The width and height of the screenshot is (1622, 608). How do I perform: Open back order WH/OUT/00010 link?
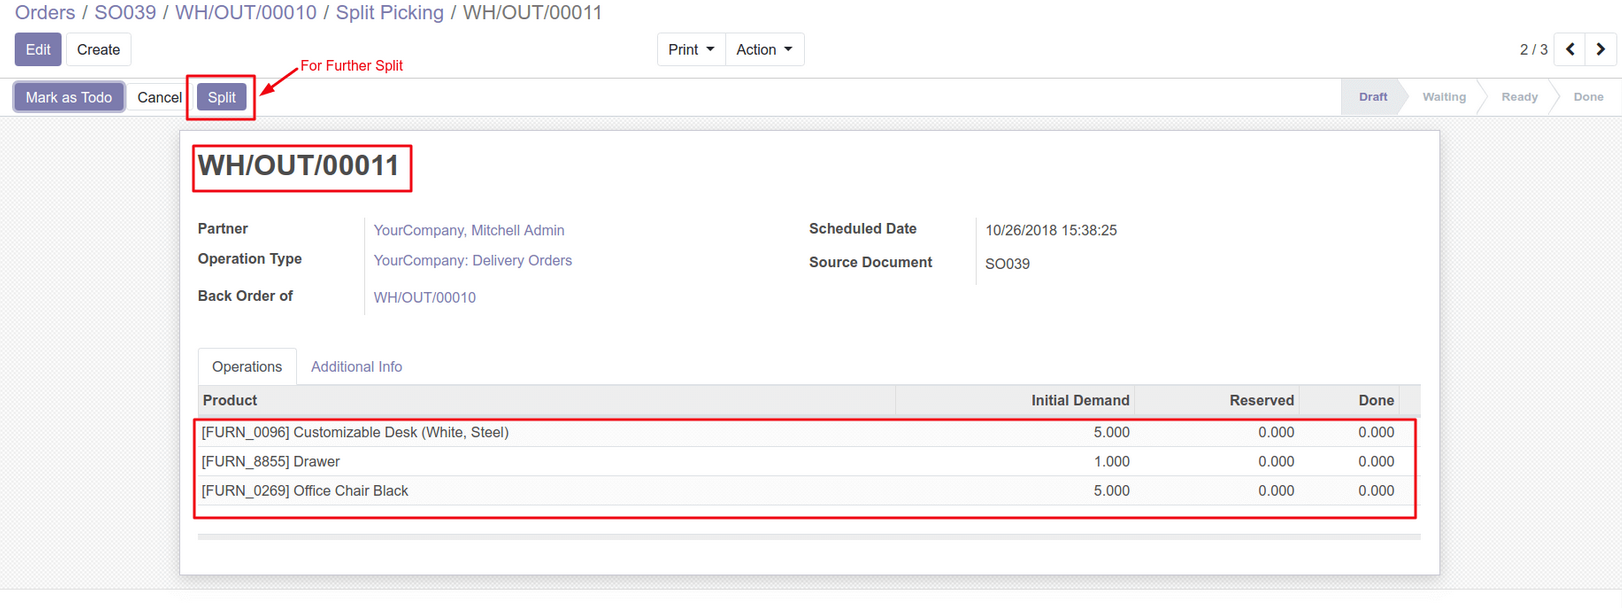424,298
